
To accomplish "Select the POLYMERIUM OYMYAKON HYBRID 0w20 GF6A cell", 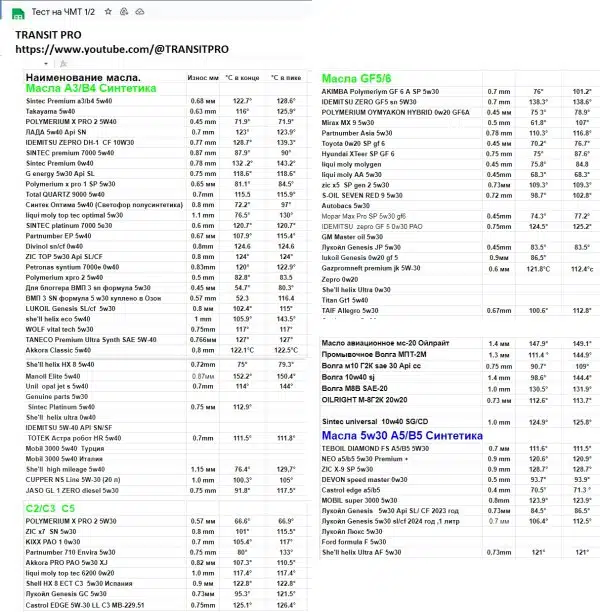I will [x=395, y=112].
